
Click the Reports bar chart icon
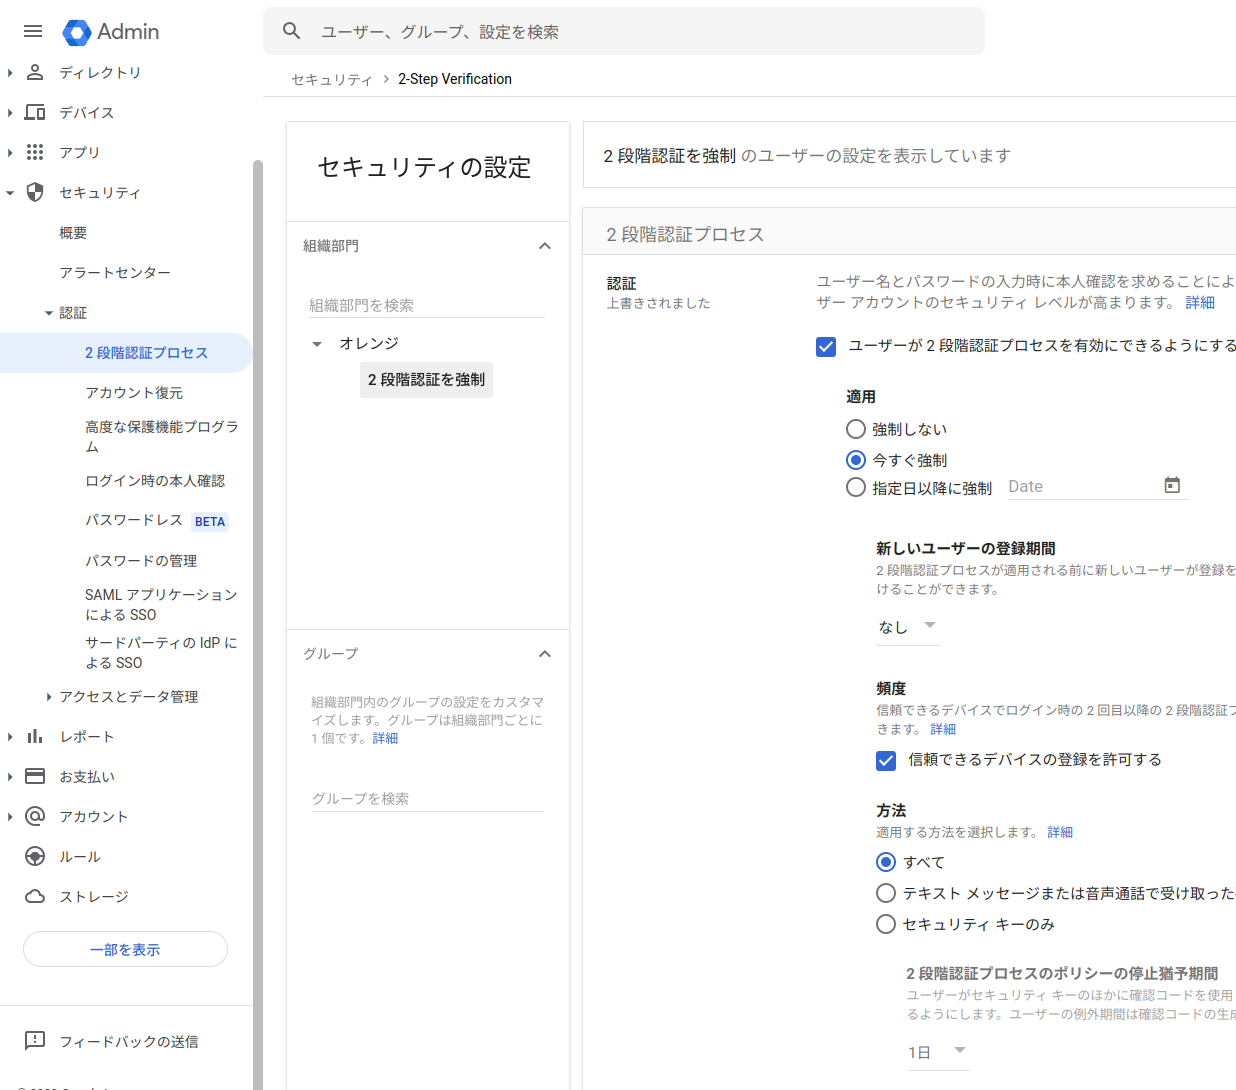click(x=35, y=737)
